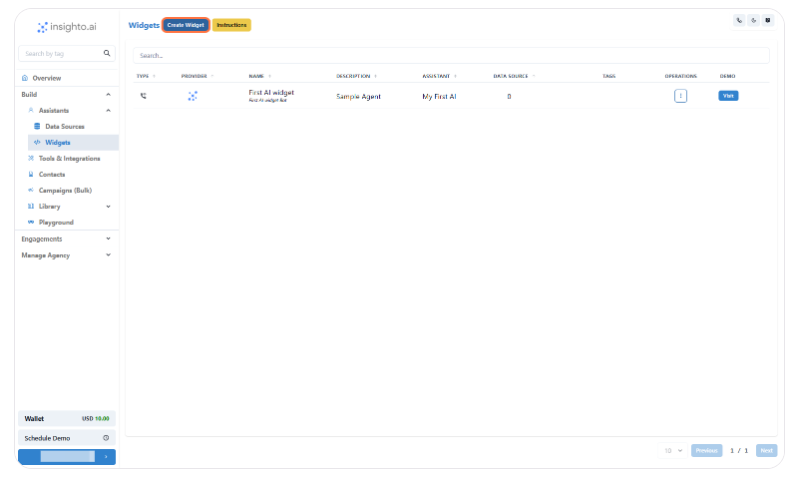Image resolution: width=802 pixels, height=489 pixels.
Task: Click the Contacts icon
Action: [31, 174]
